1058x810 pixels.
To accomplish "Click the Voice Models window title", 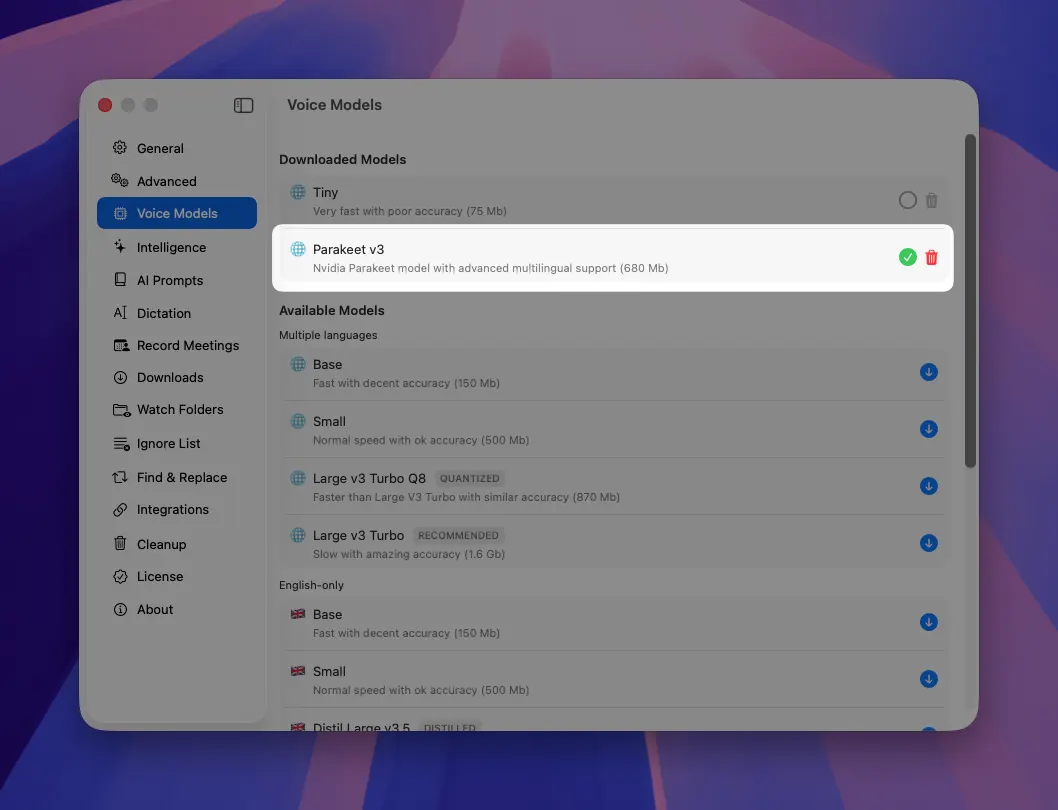I will click(335, 105).
